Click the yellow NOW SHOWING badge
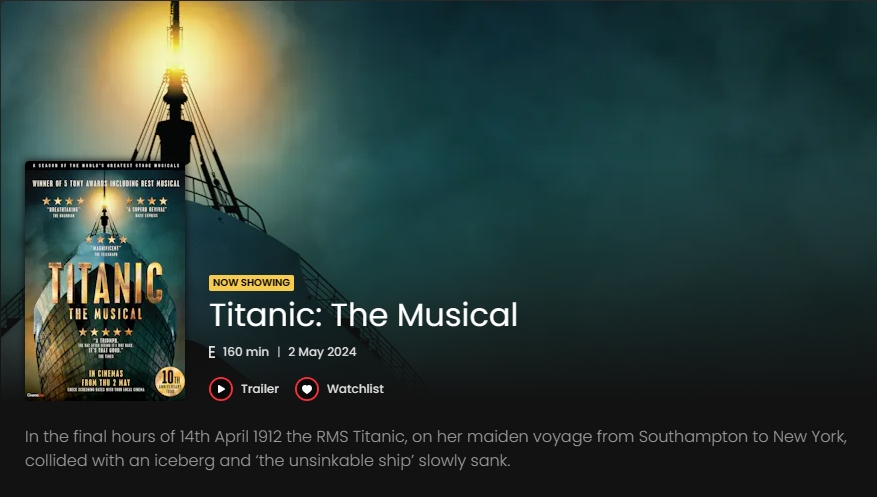 (251, 283)
